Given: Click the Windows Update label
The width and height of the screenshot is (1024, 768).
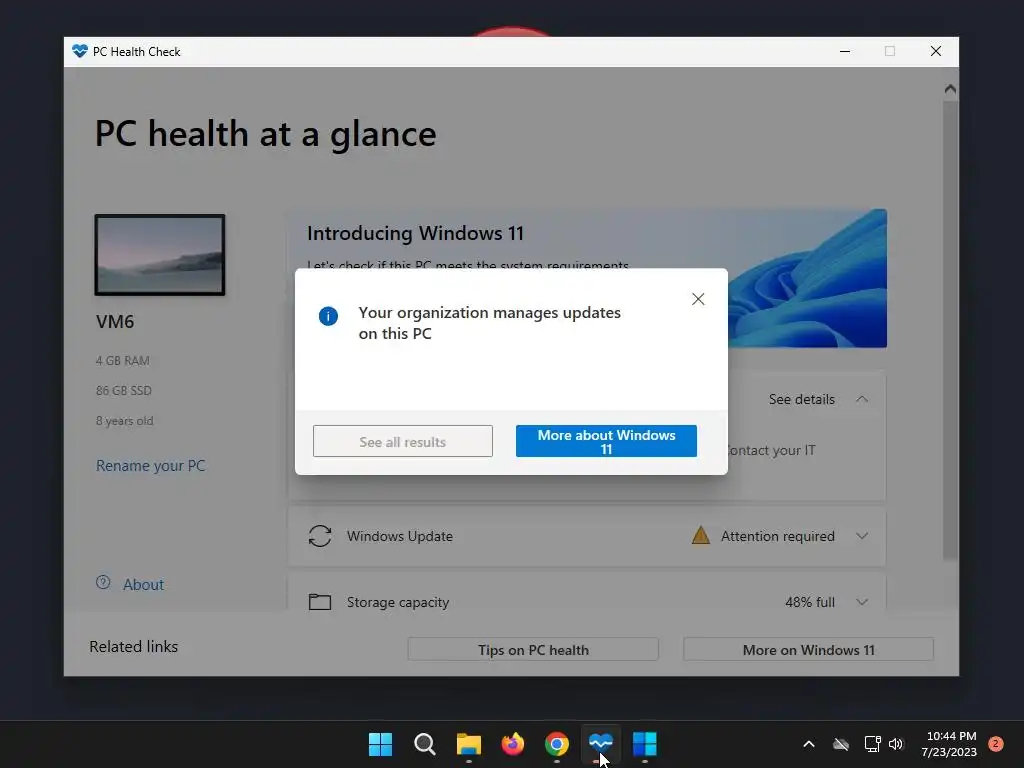Looking at the screenshot, I should pyautogui.click(x=400, y=536).
